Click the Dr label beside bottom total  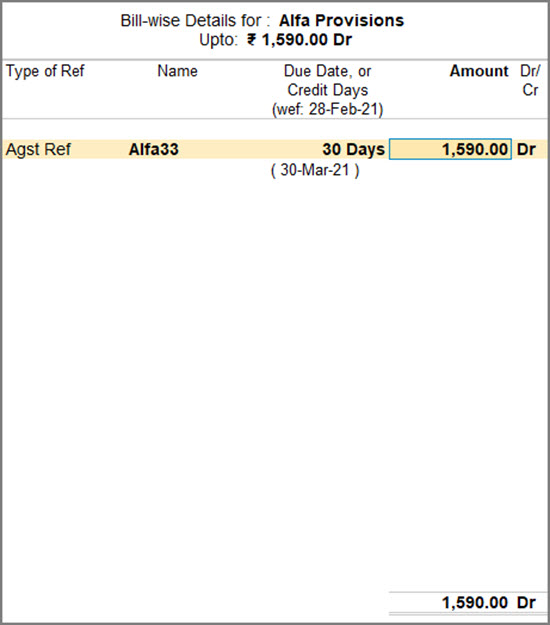[526, 603]
